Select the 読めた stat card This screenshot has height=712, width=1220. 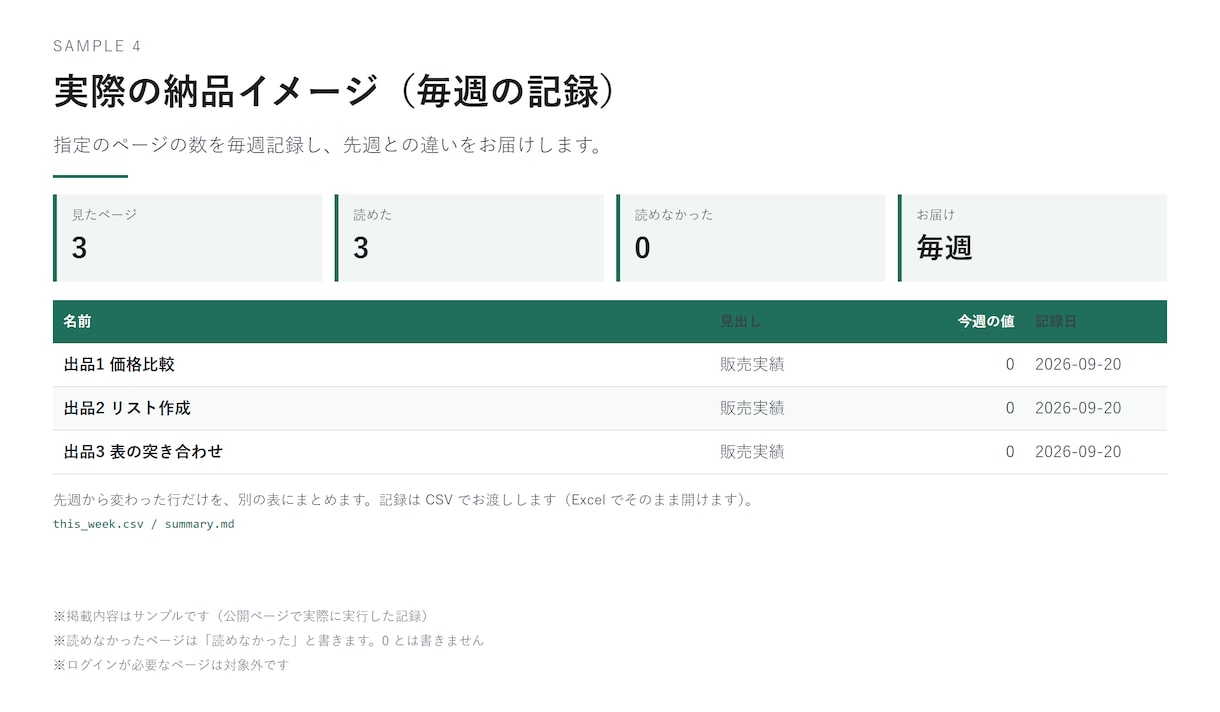click(x=469, y=238)
